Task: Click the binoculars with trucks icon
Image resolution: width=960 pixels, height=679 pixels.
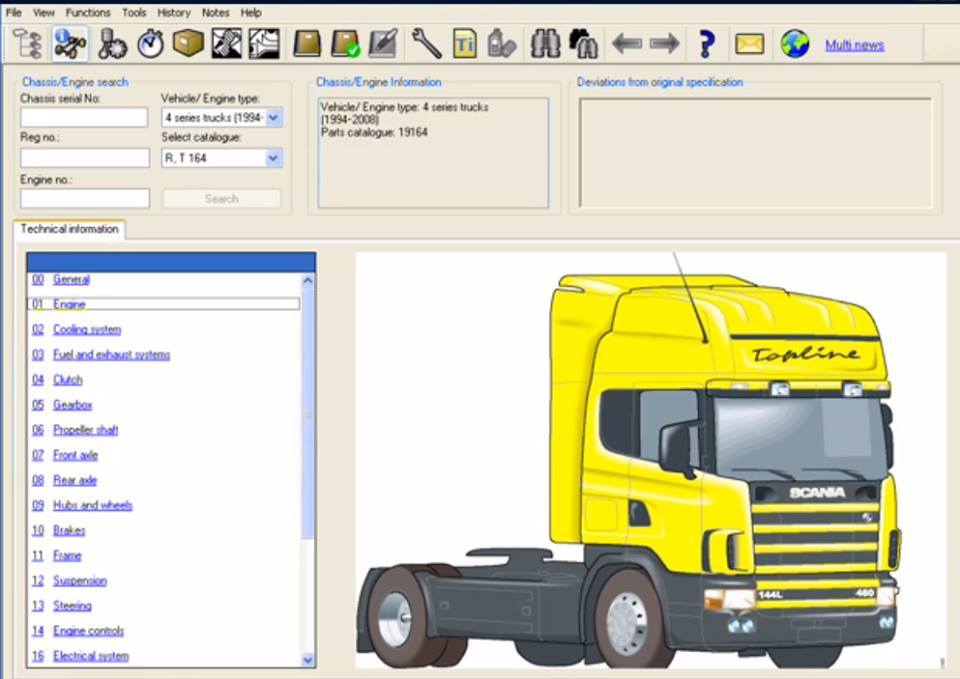Action: pos(583,44)
